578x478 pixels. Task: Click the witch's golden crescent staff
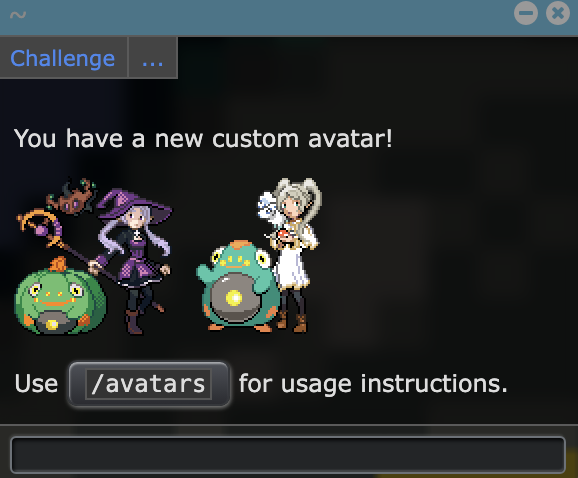tap(41, 227)
